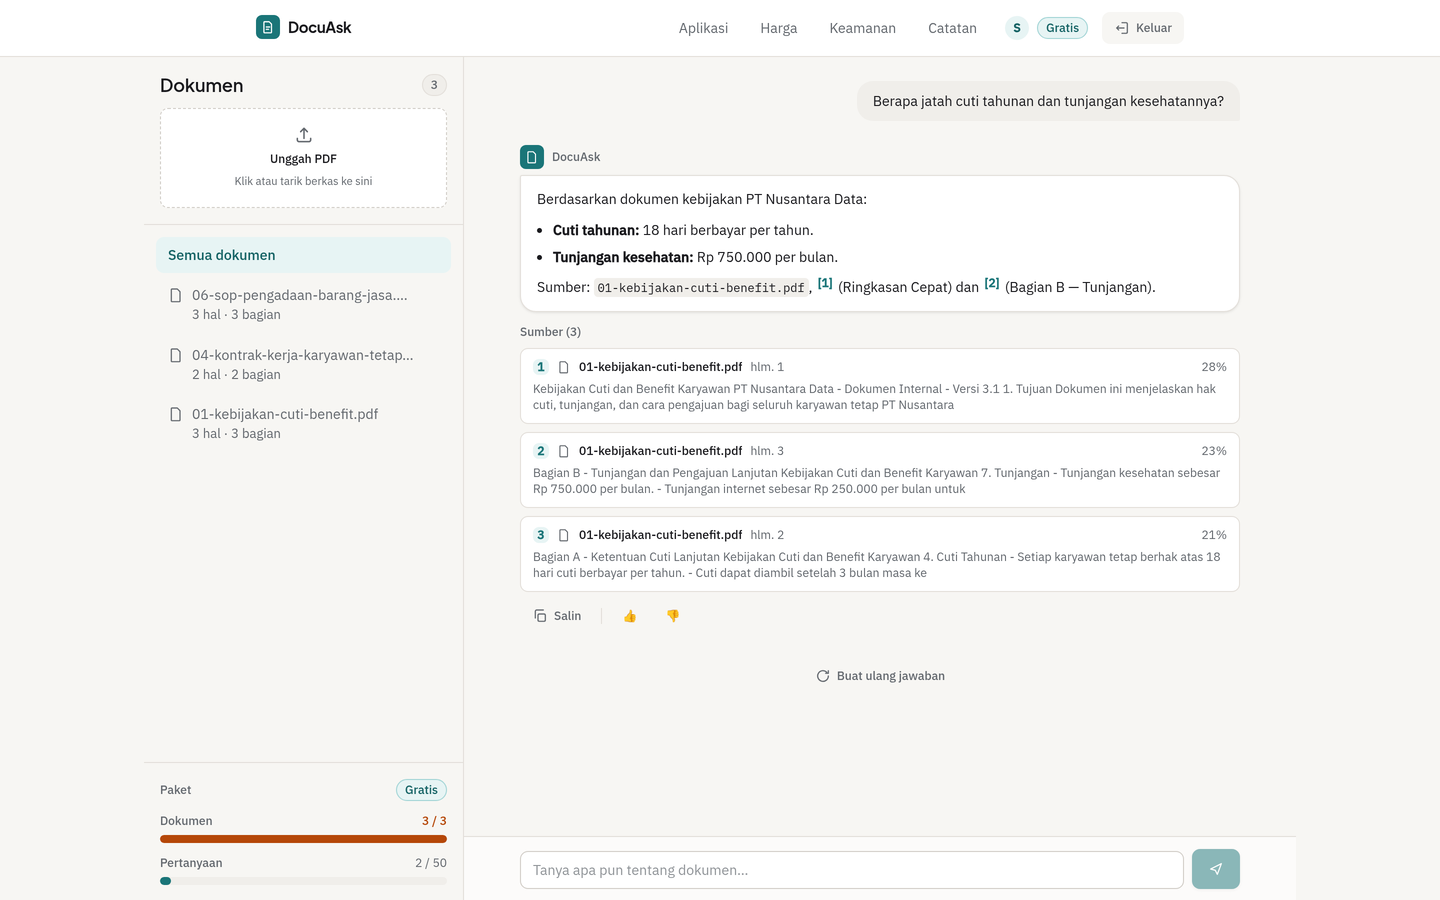Open source card 1 with 28% match

pyautogui.click(x=880, y=386)
